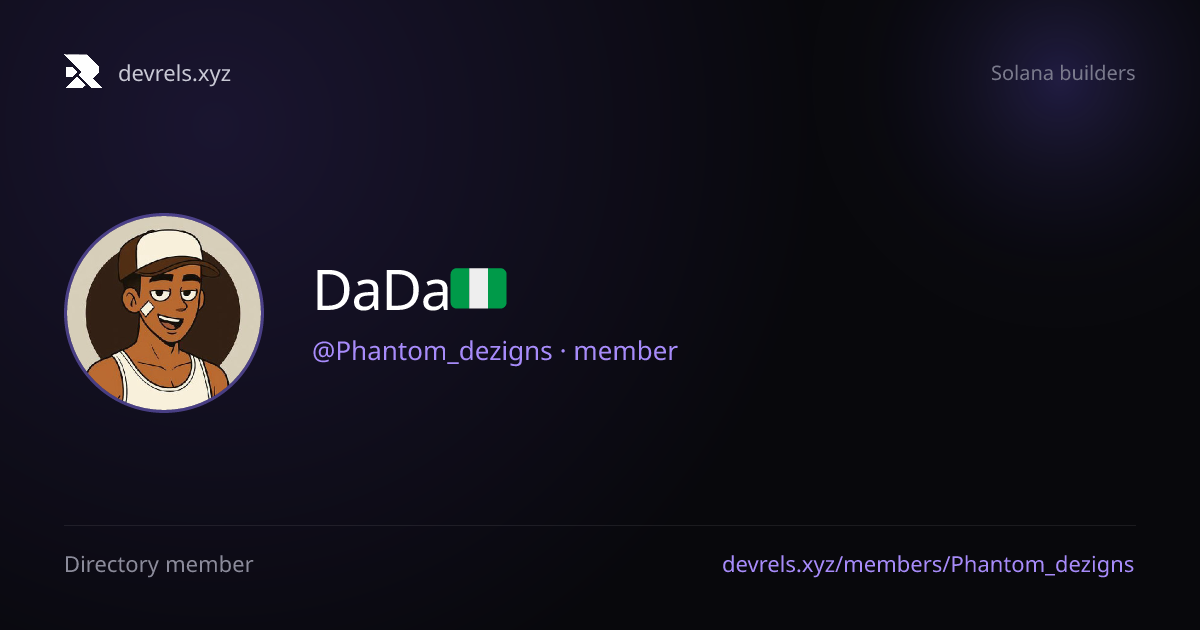Viewport: 1200px width, 630px height.
Task: Click the green left stripe of the flag
Action: (x=460, y=288)
